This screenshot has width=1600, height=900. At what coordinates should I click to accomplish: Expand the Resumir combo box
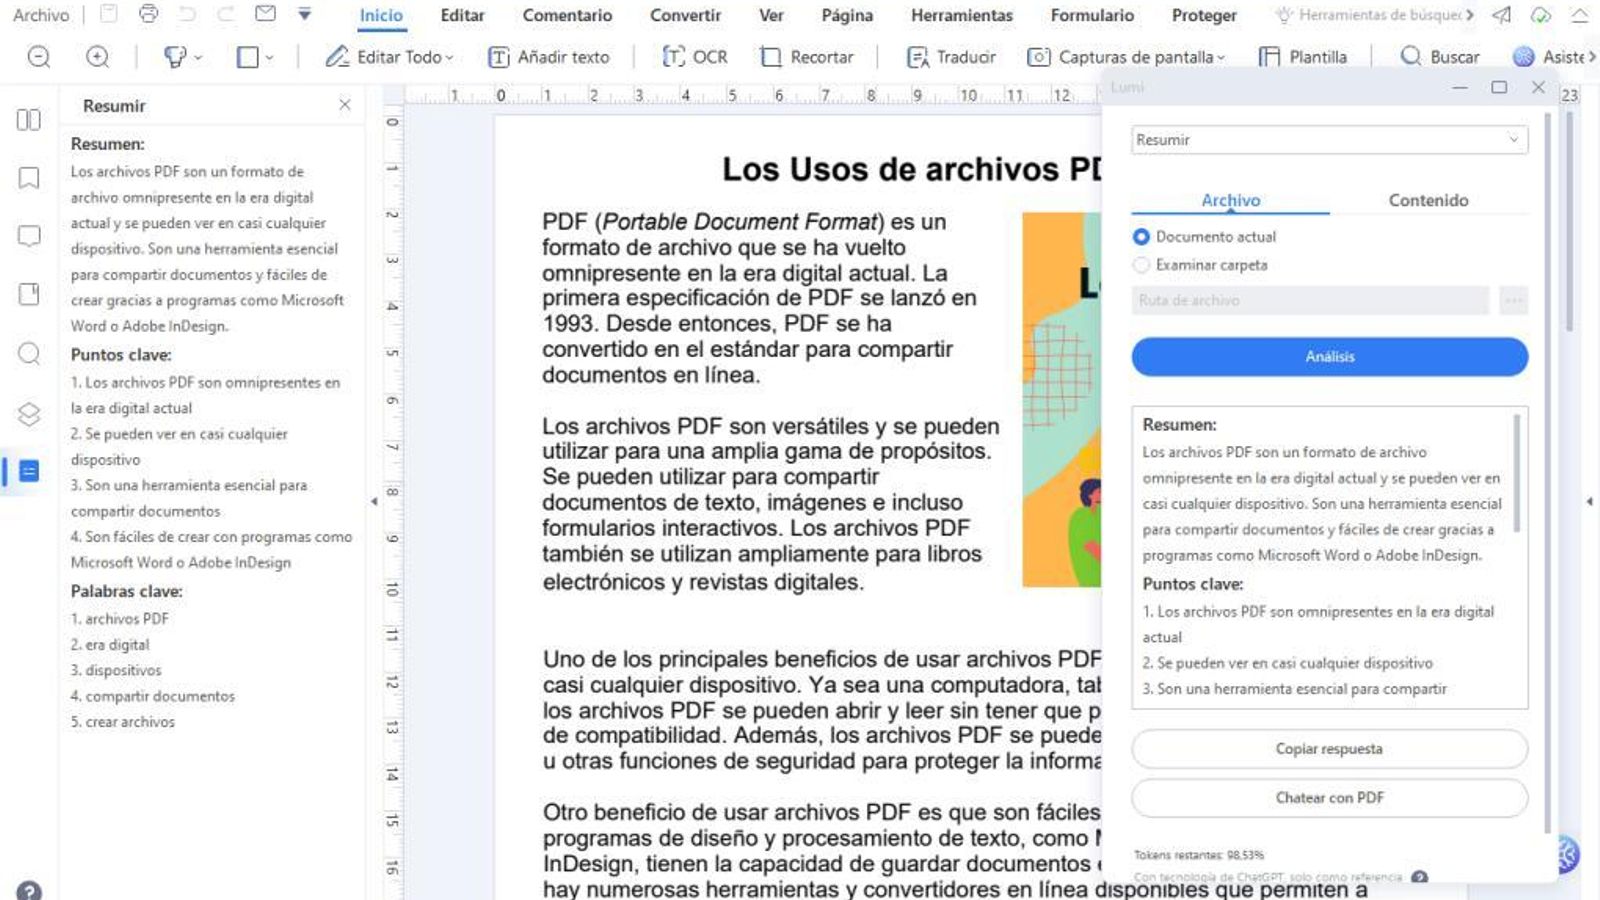coord(1329,140)
